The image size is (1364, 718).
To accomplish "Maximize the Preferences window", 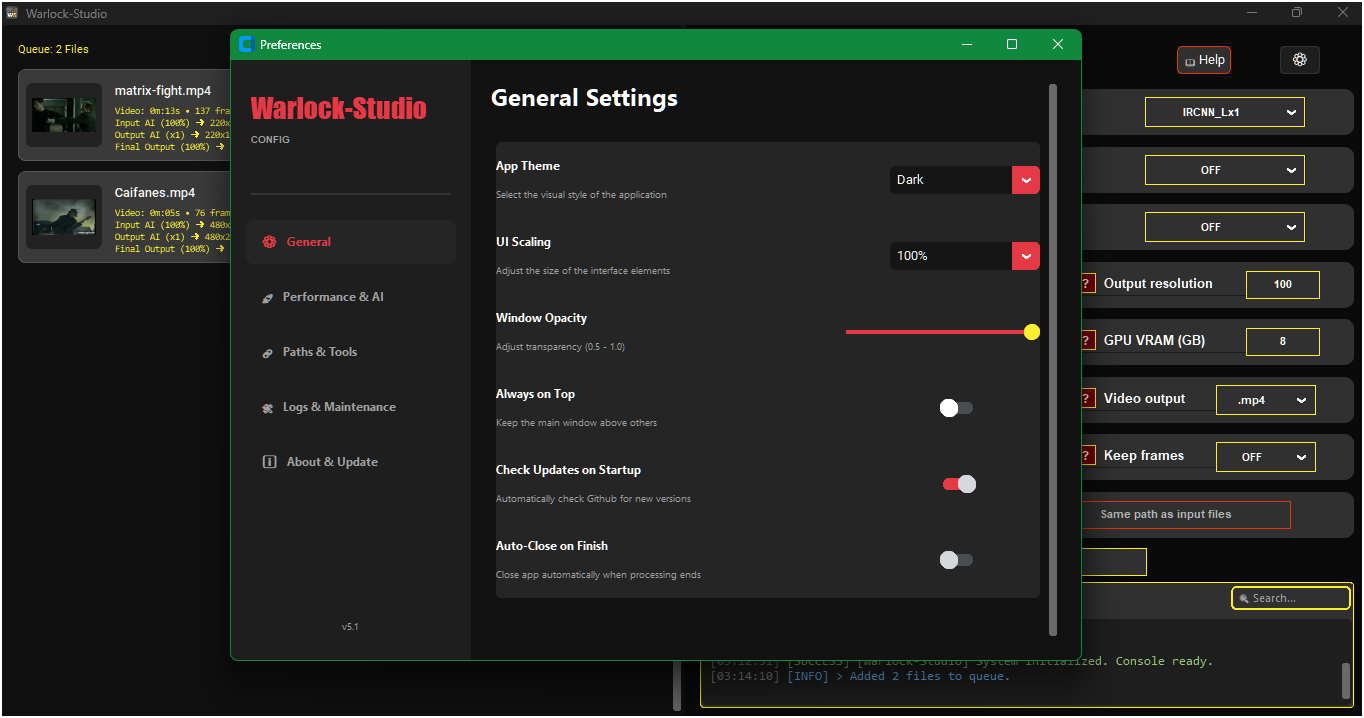I will pyautogui.click(x=1012, y=44).
